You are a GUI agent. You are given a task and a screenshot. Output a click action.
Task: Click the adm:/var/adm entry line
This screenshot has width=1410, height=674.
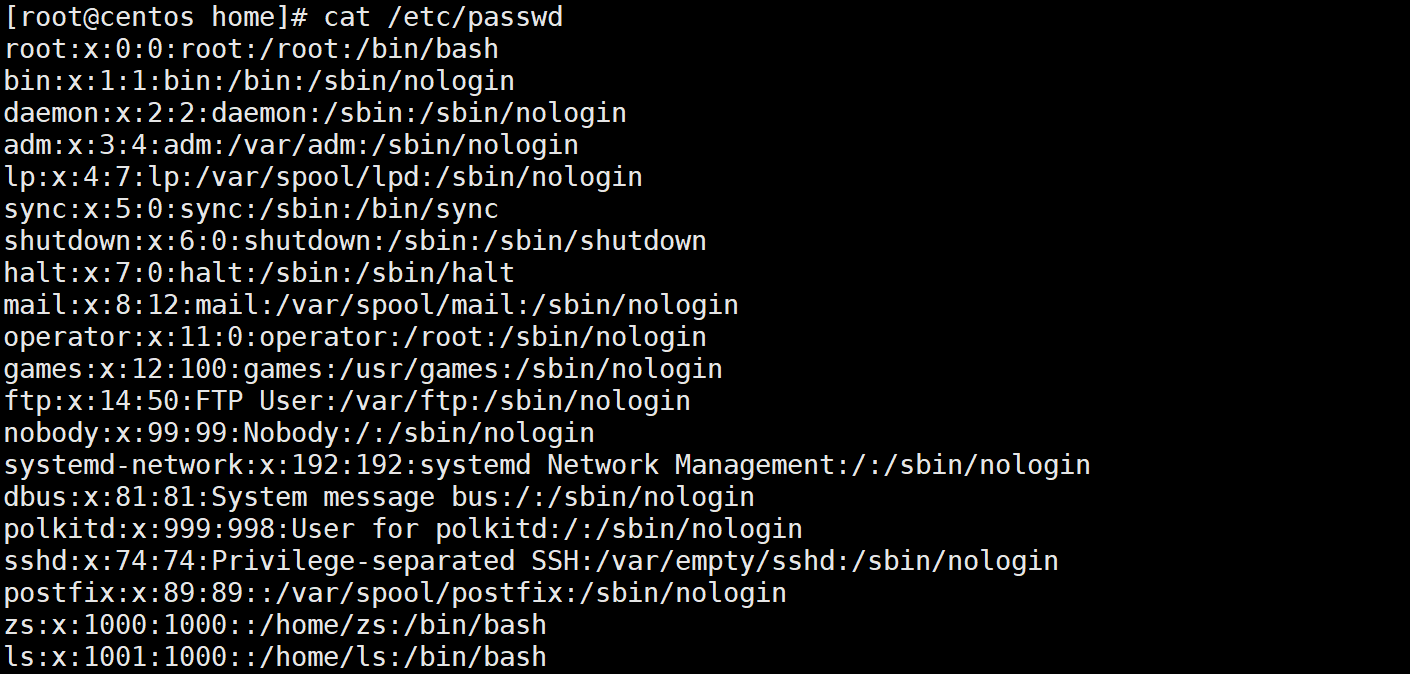[291, 145]
